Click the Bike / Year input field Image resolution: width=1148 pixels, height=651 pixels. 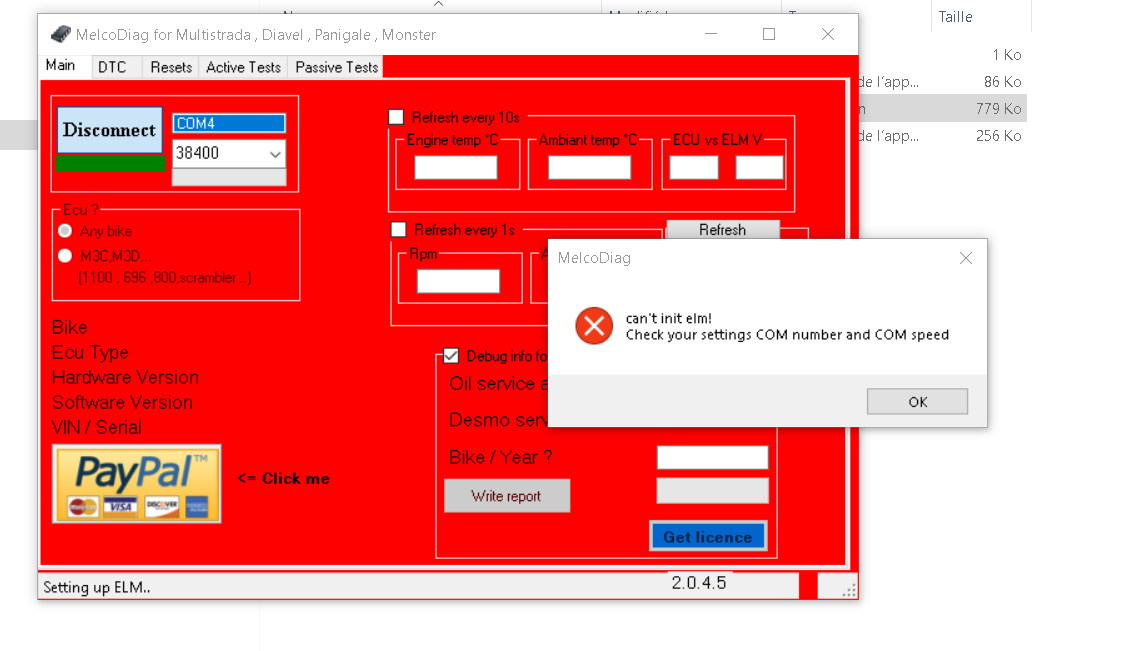712,457
